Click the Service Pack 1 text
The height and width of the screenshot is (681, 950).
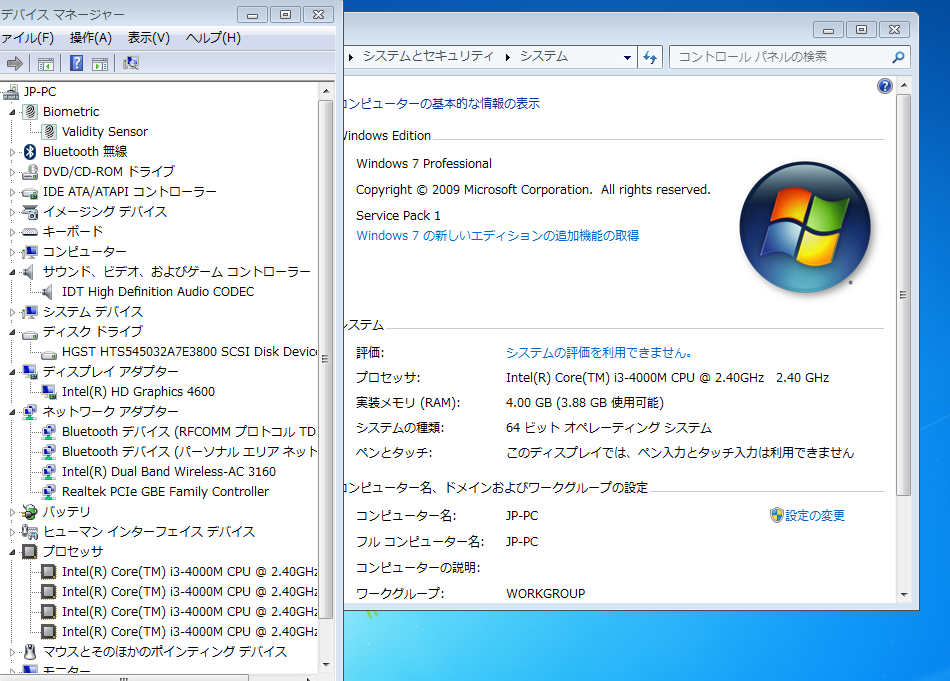pyautogui.click(x=398, y=216)
